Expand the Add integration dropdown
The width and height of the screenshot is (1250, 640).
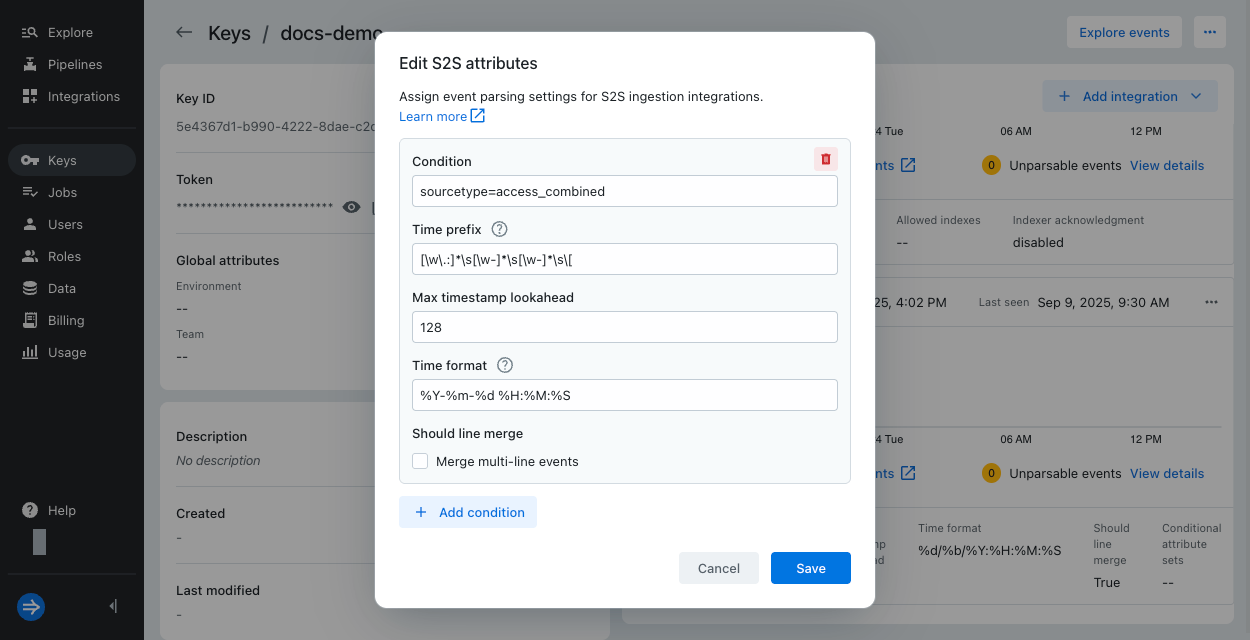pos(1196,96)
